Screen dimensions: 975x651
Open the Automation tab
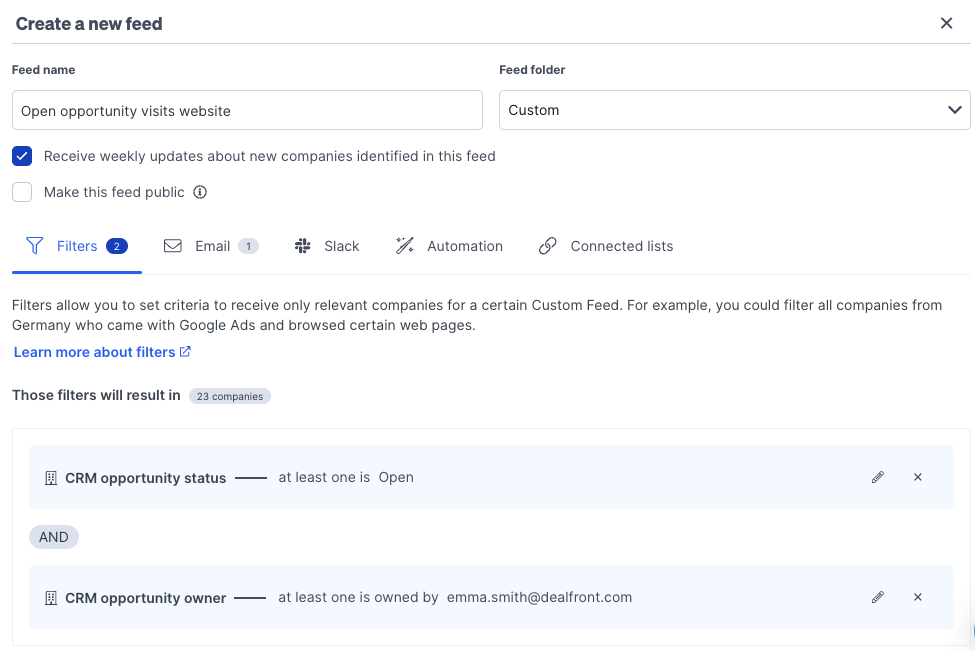point(449,245)
